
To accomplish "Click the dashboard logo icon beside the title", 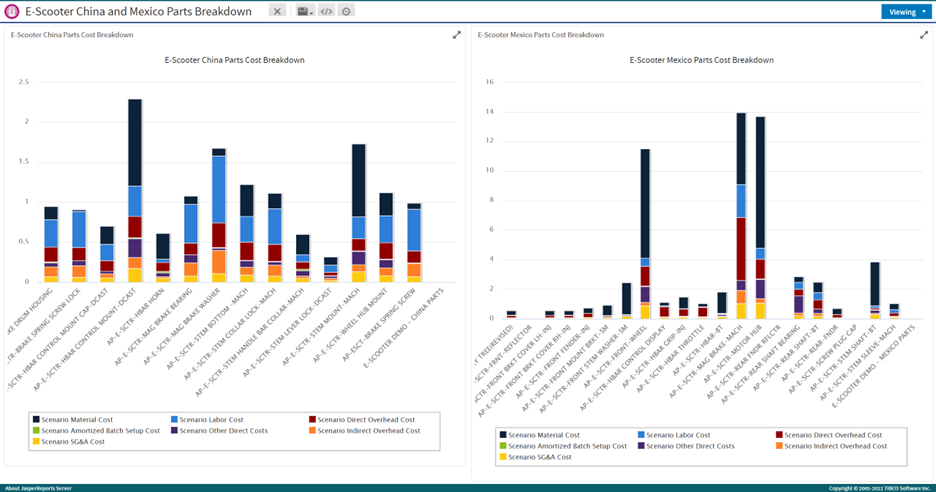I will (11, 11).
